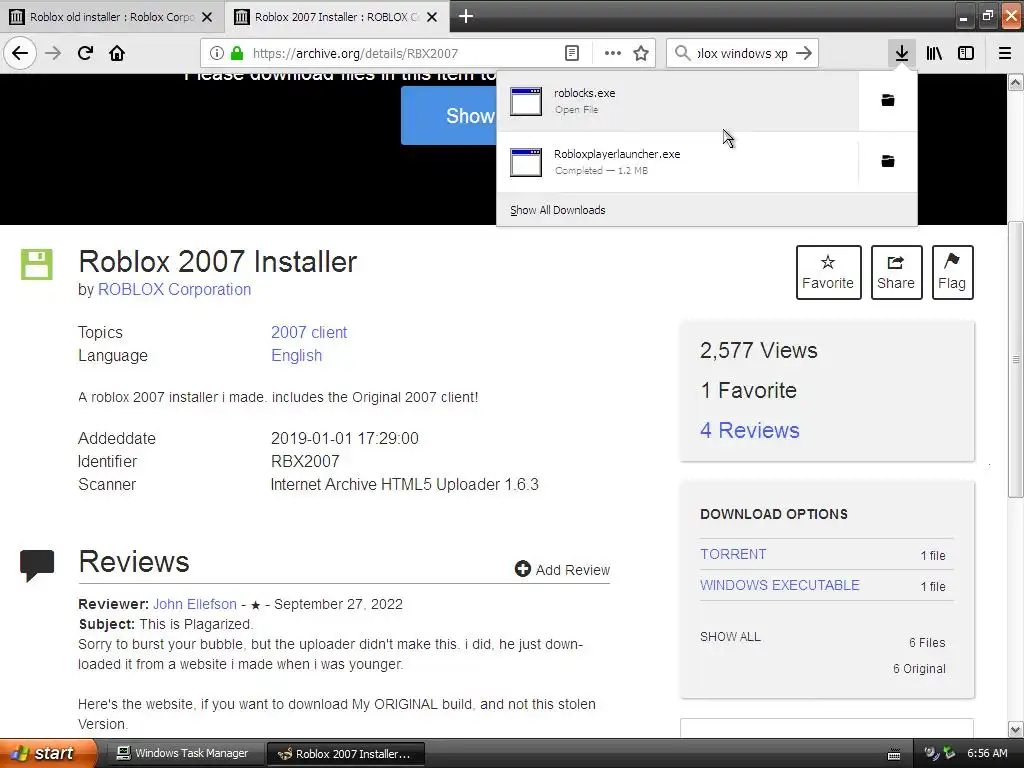
Task: Open ROBLOX Corporation creator link
Action: 174,289
